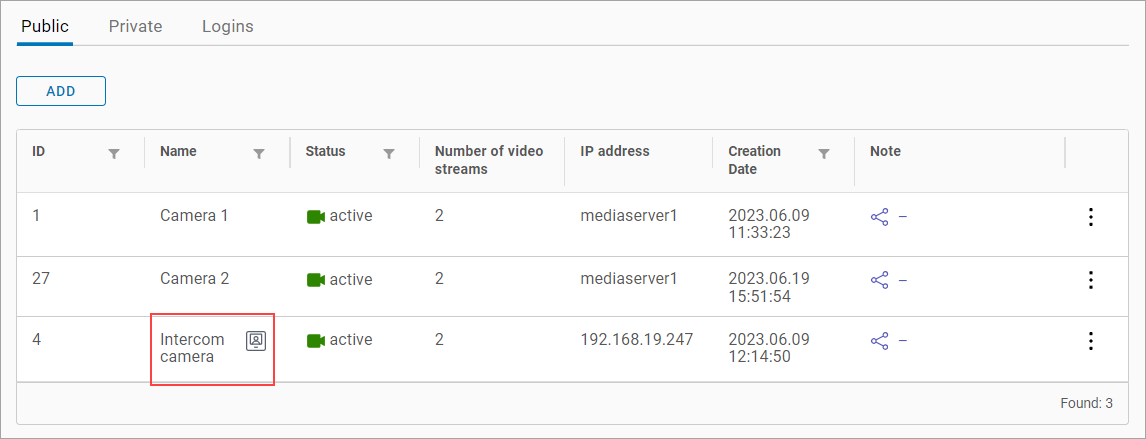Click the 192.168.19.247 IP address cell

pyautogui.click(x=636, y=340)
